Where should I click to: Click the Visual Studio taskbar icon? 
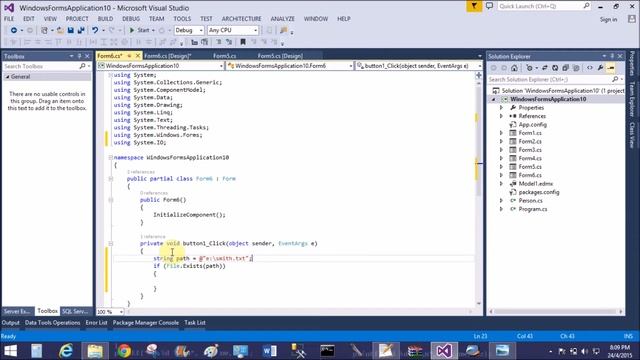coord(444,351)
